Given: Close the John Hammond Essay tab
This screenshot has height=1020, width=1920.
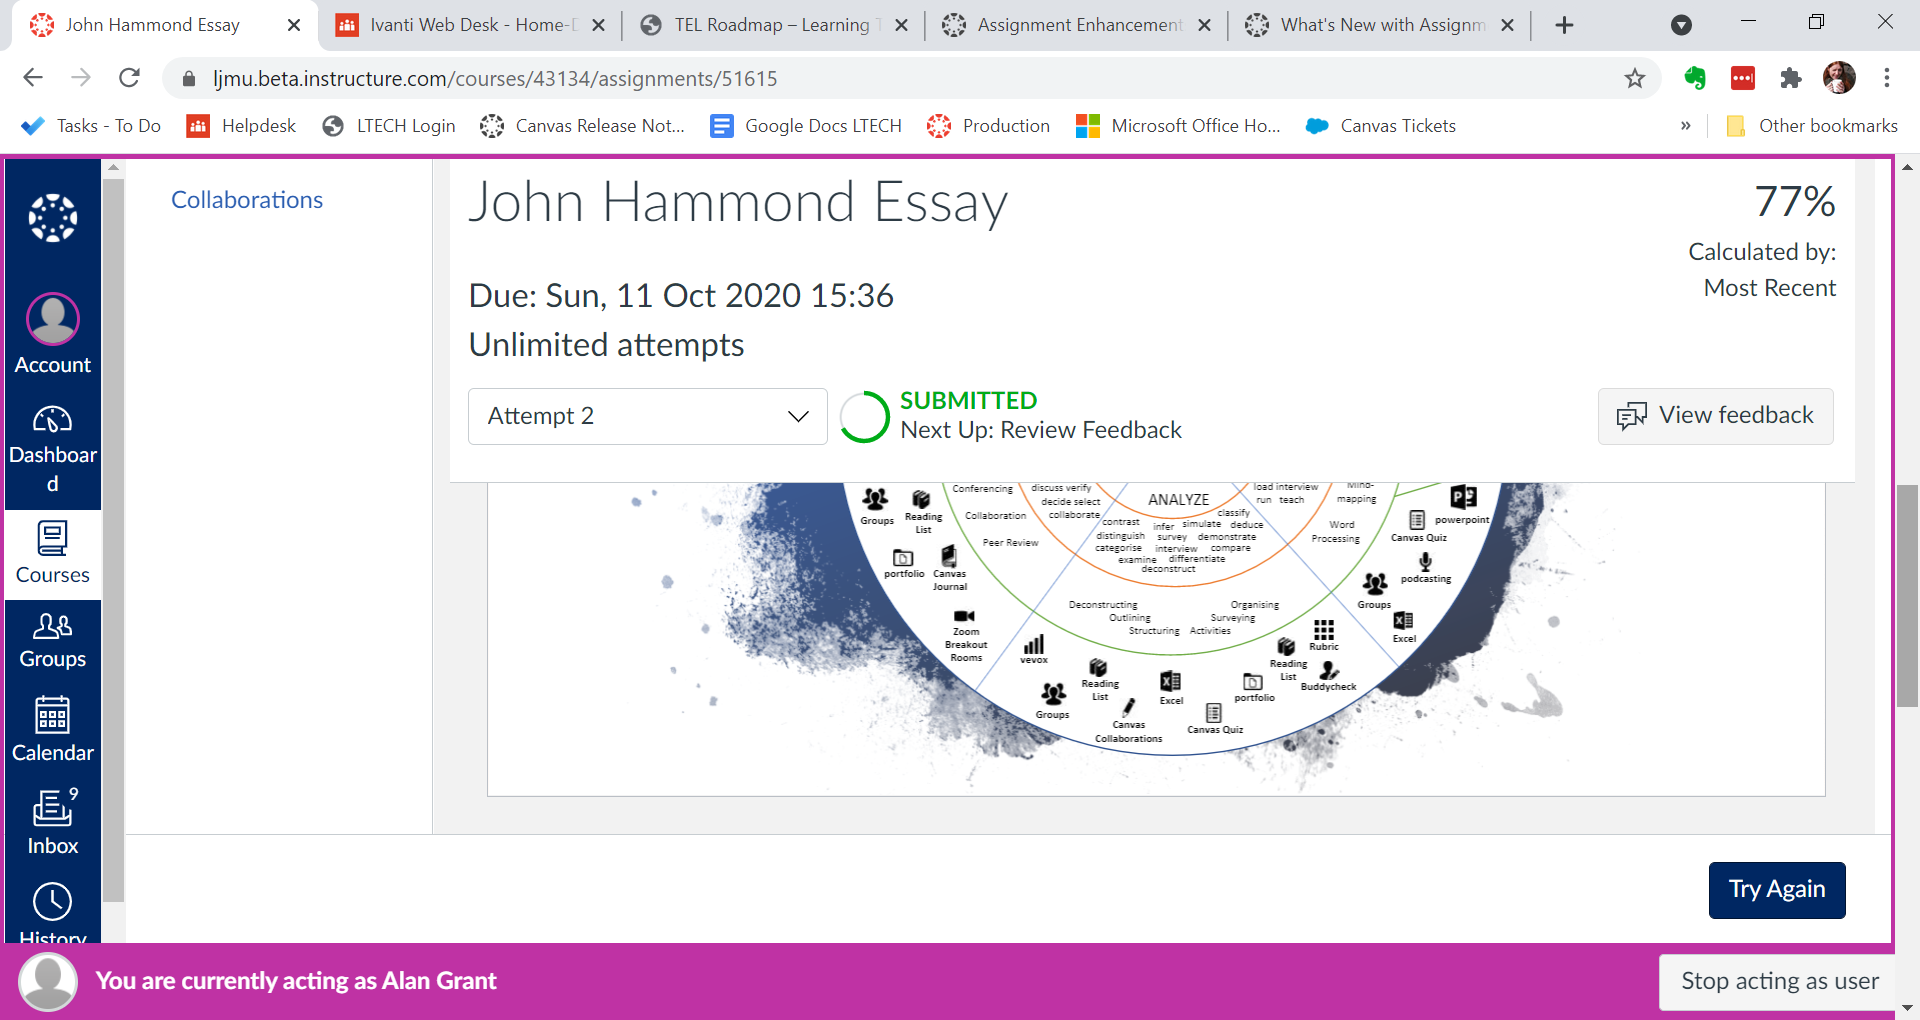Looking at the screenshot, I should (x=294, y=25).
